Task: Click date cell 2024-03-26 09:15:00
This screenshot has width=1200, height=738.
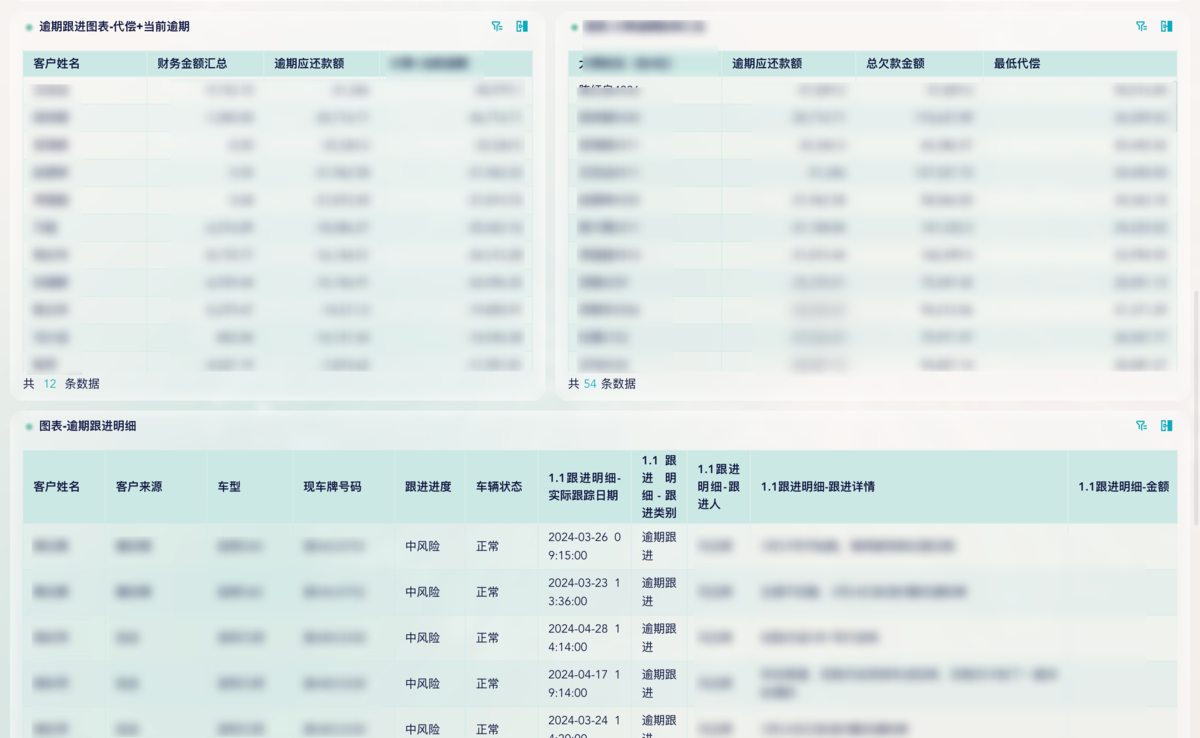Action: pos(584,546)
